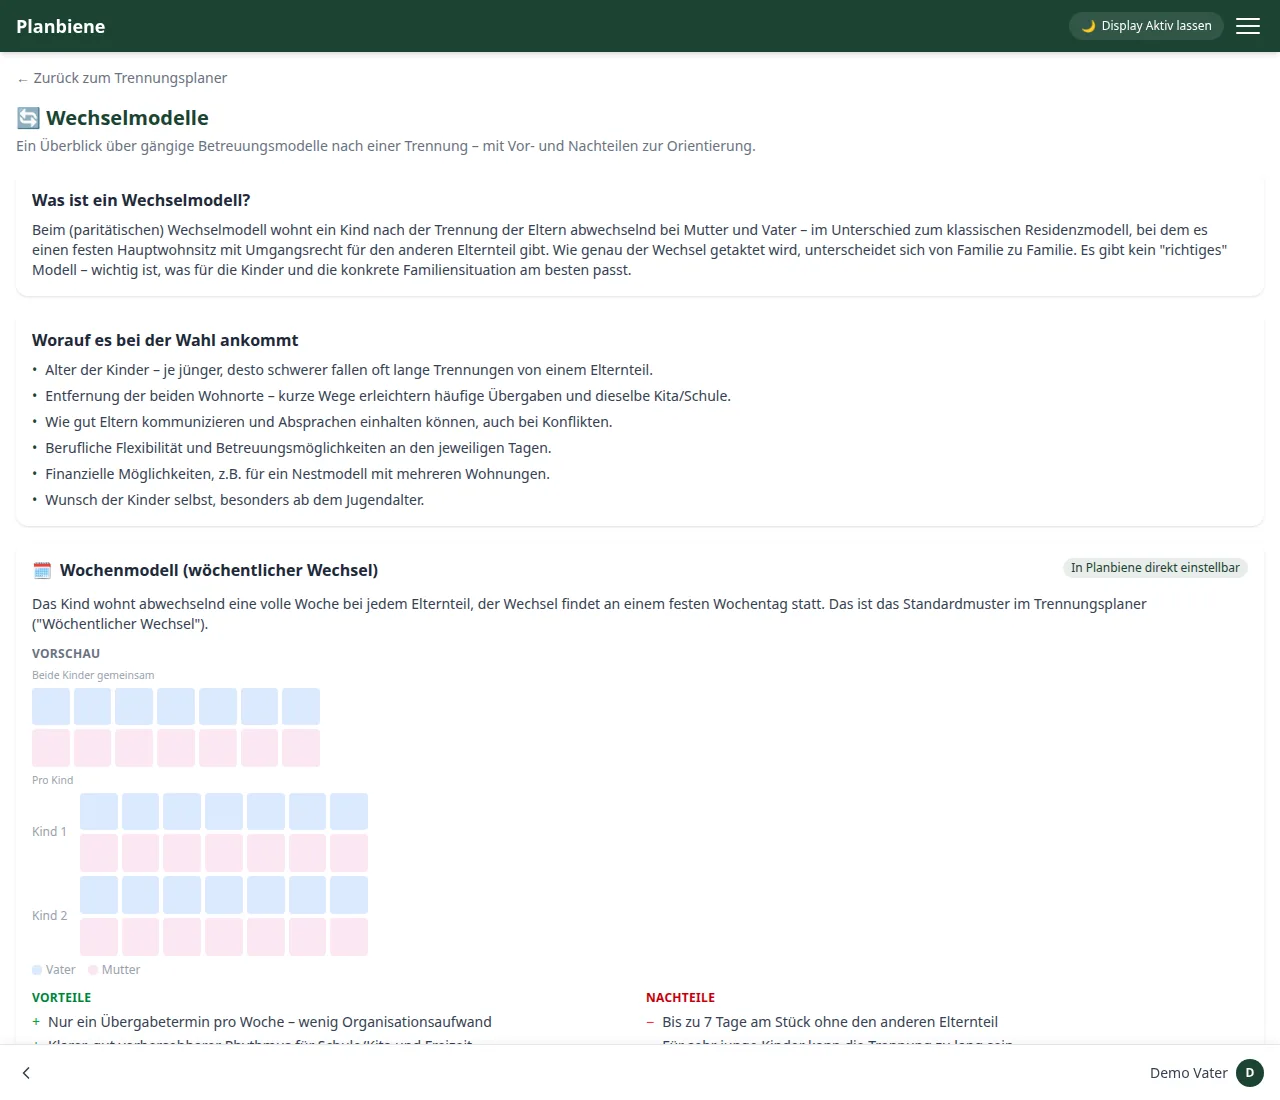
Task: Click the bullet "Wunsch der Kinder selbst"
Action: click(234, 500)
